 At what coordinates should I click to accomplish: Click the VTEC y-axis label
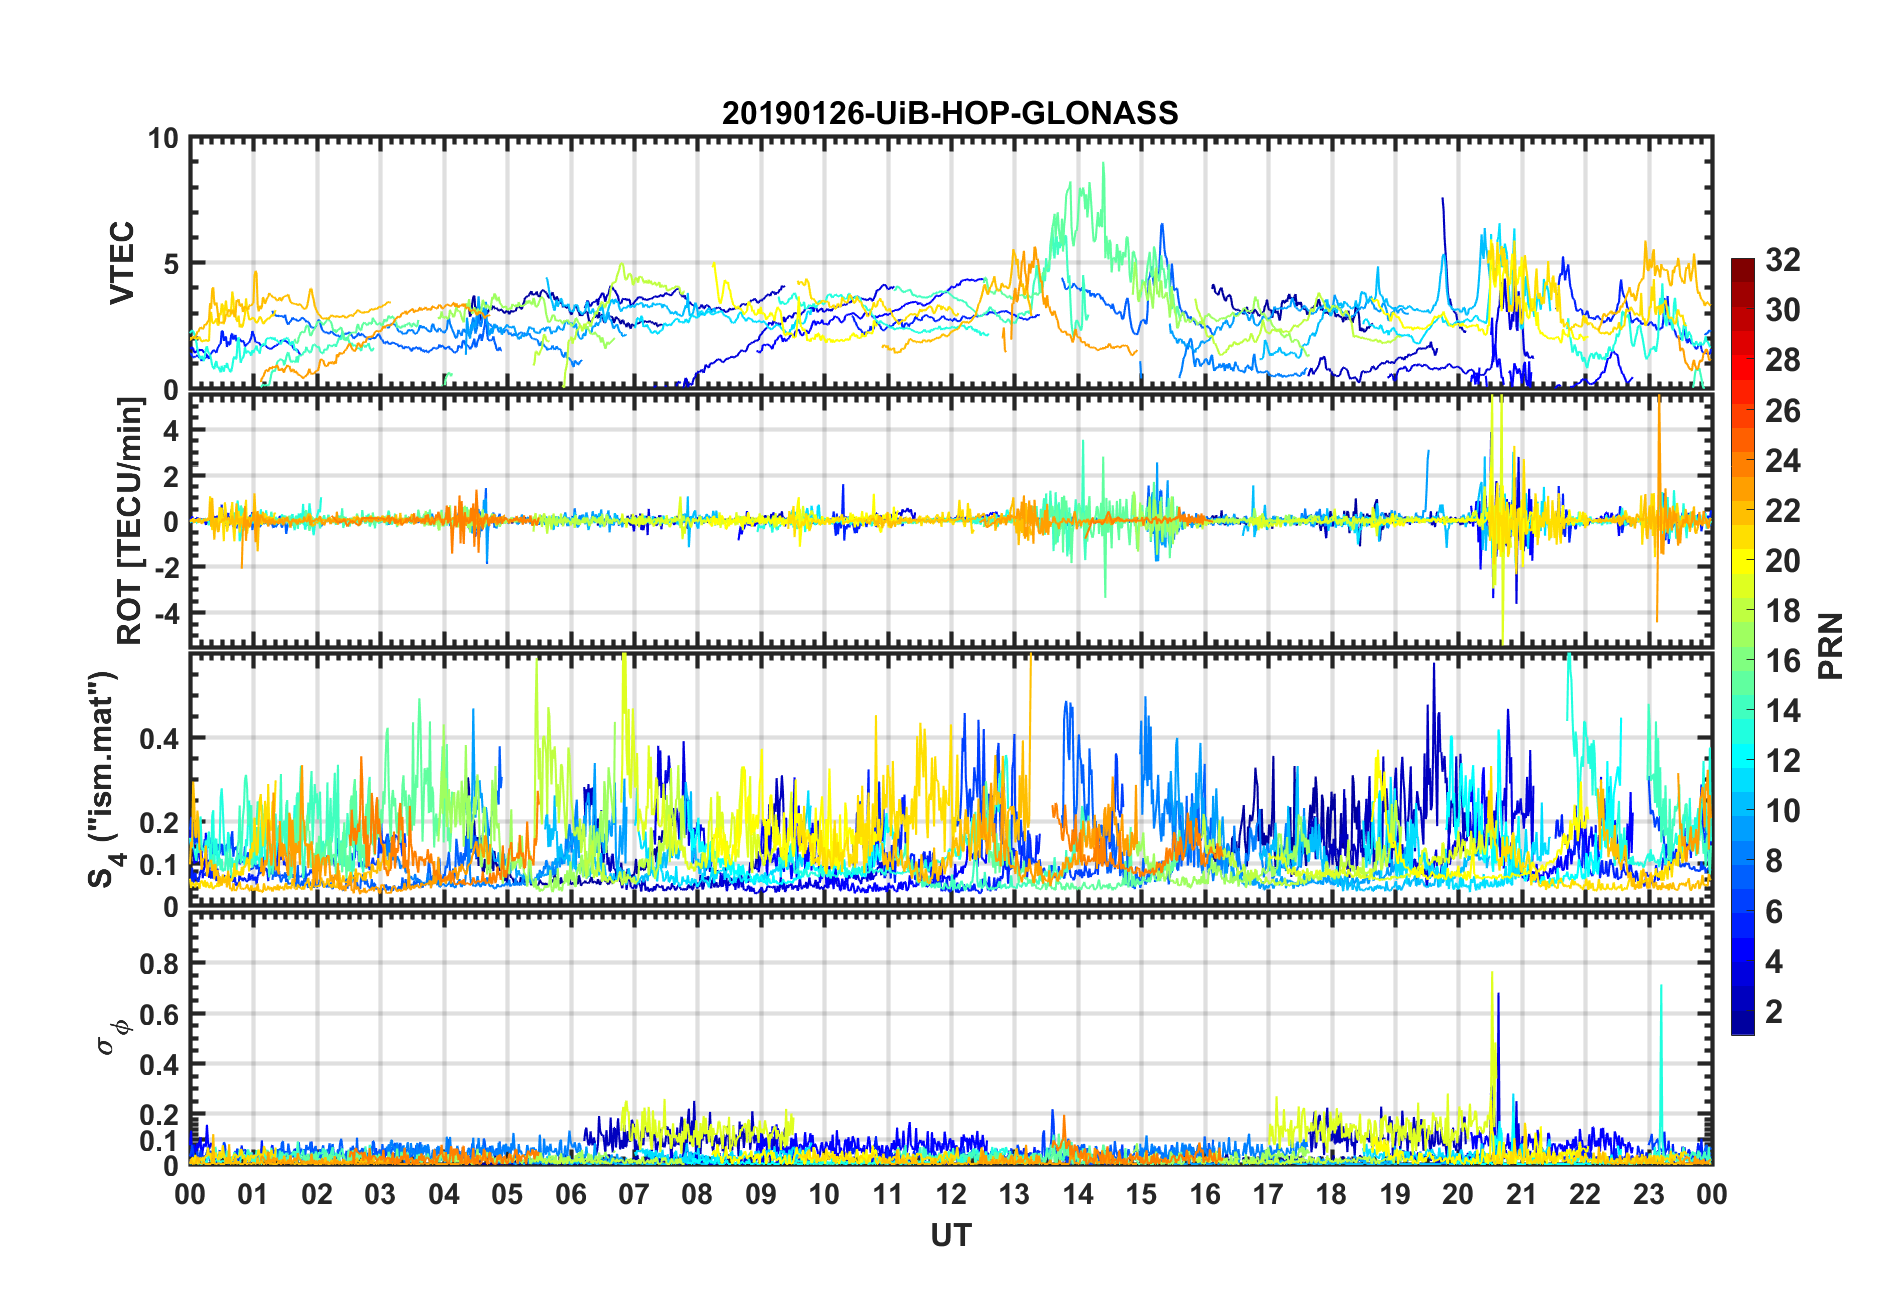122,263
